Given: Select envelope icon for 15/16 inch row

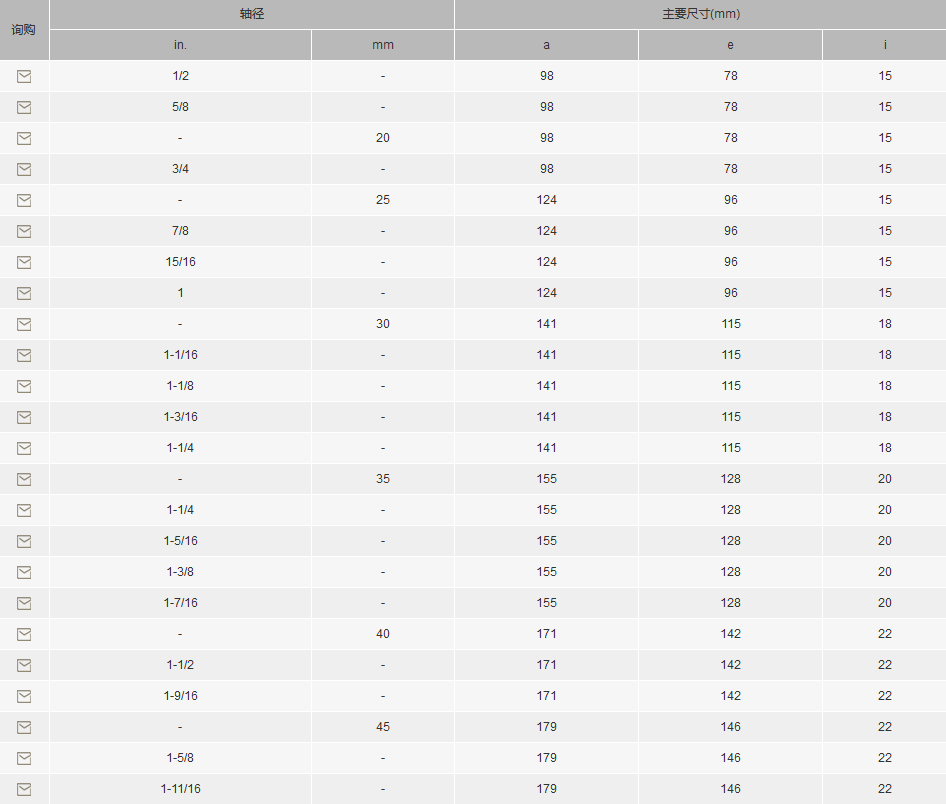Looking at the screenshot, I should coord(24,262).
